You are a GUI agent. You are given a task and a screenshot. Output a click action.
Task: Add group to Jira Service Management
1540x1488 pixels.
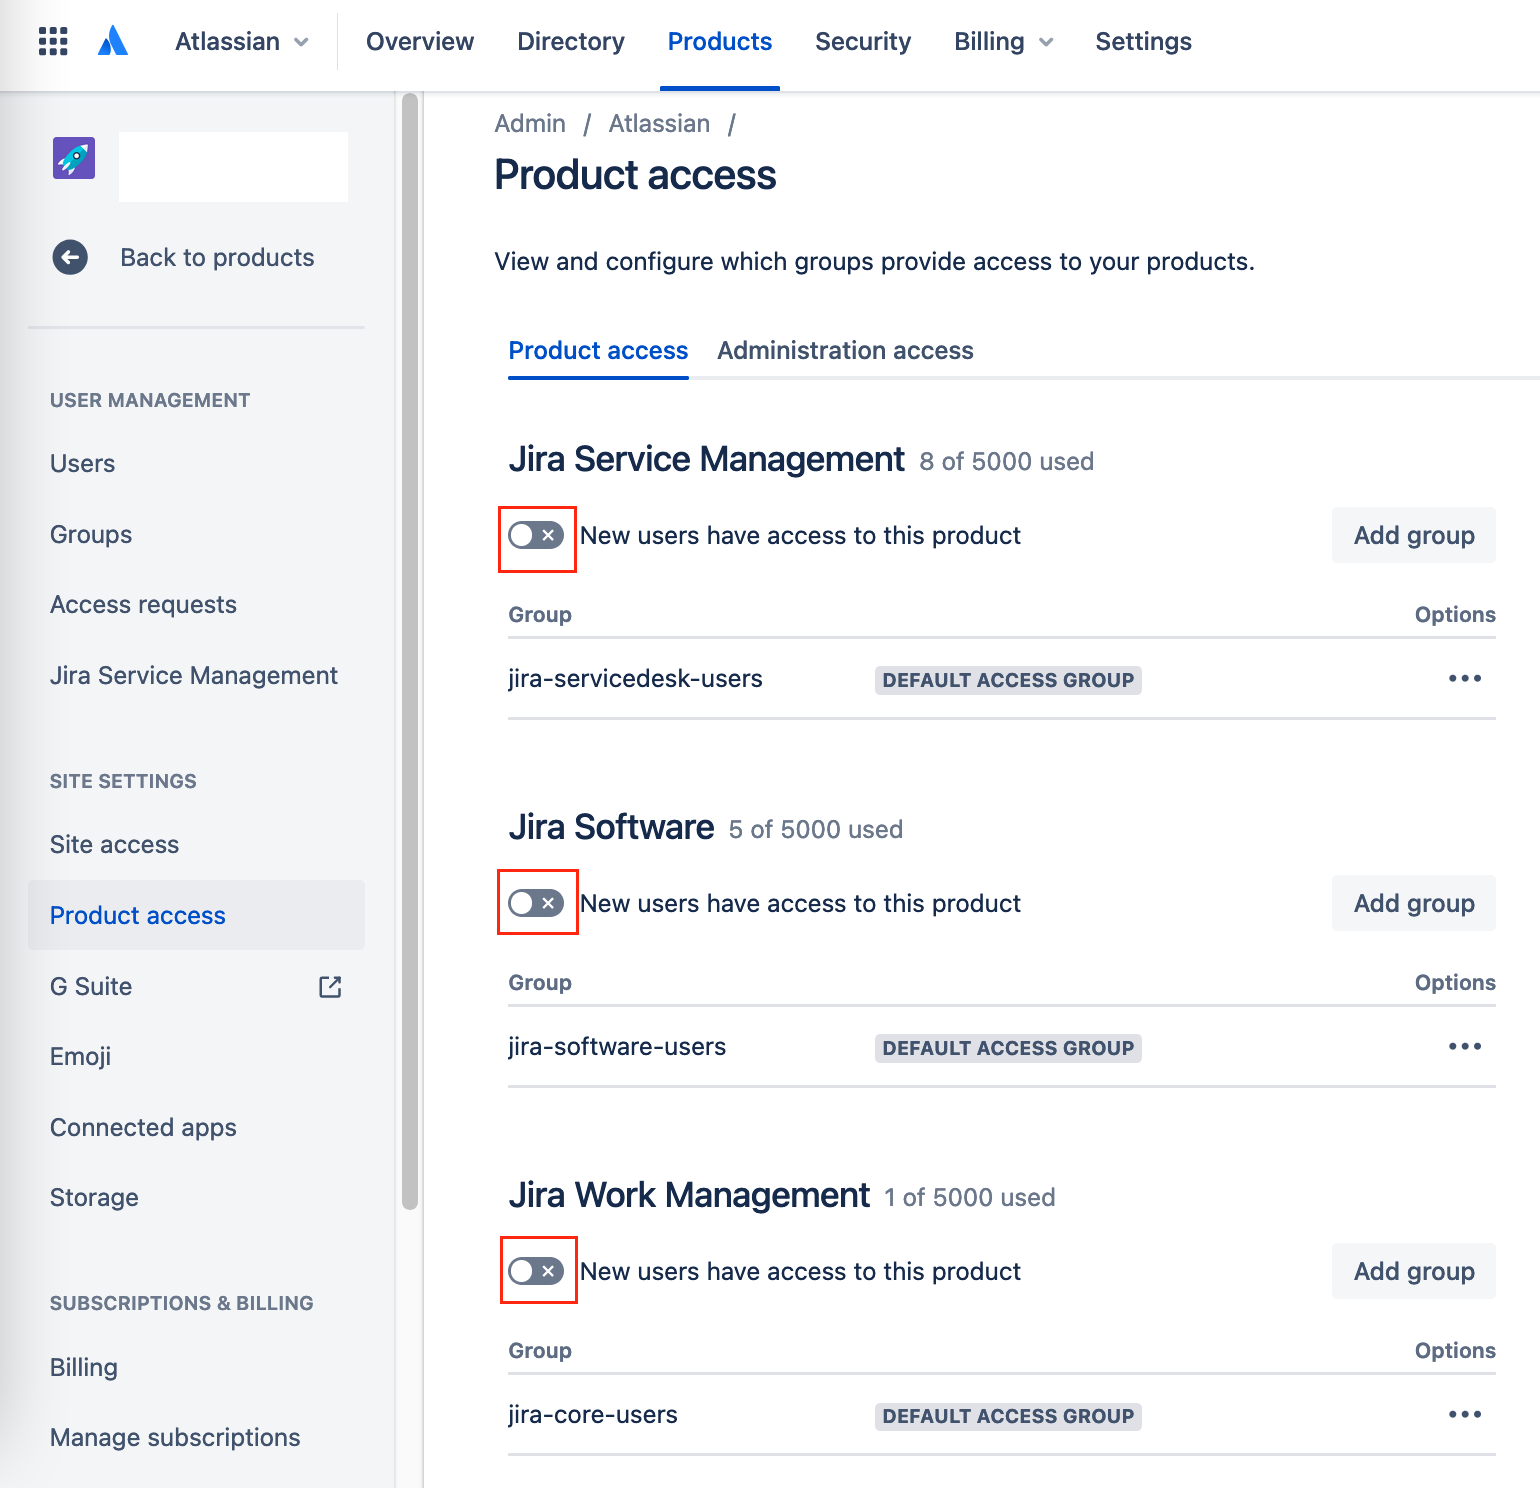click(x=1414, y=535)
